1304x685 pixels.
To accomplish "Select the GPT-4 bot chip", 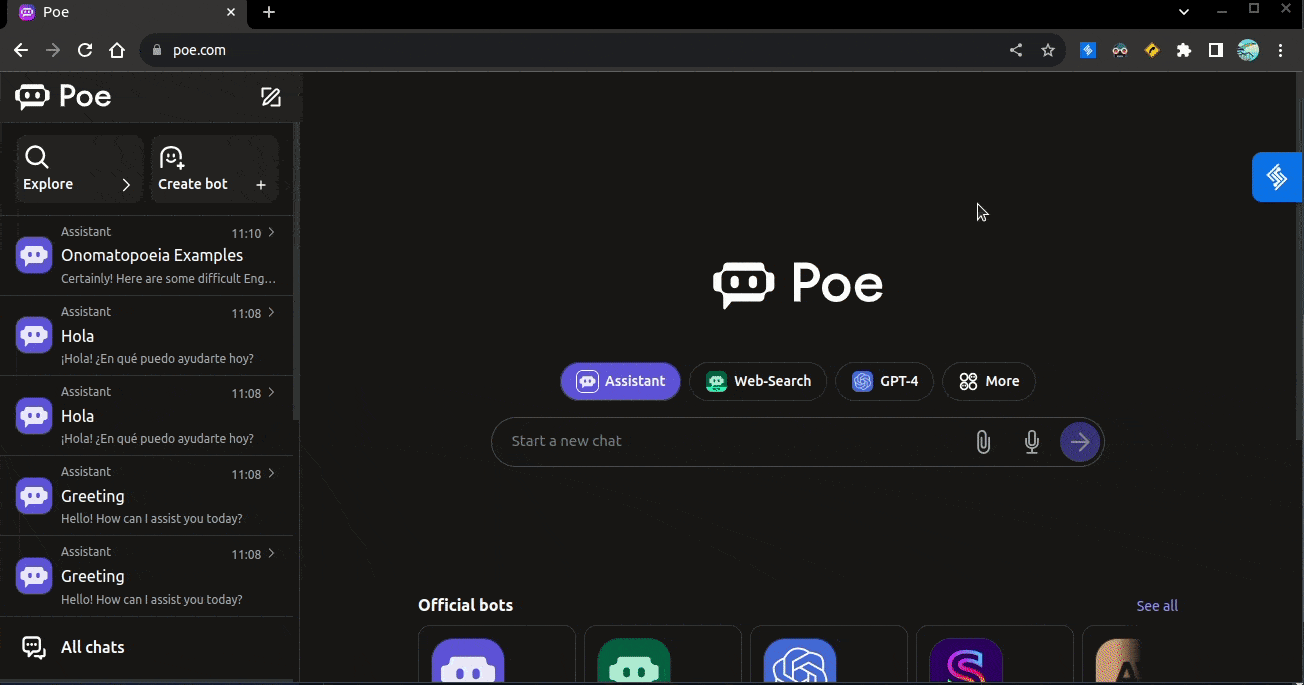I will click(885, 381).
